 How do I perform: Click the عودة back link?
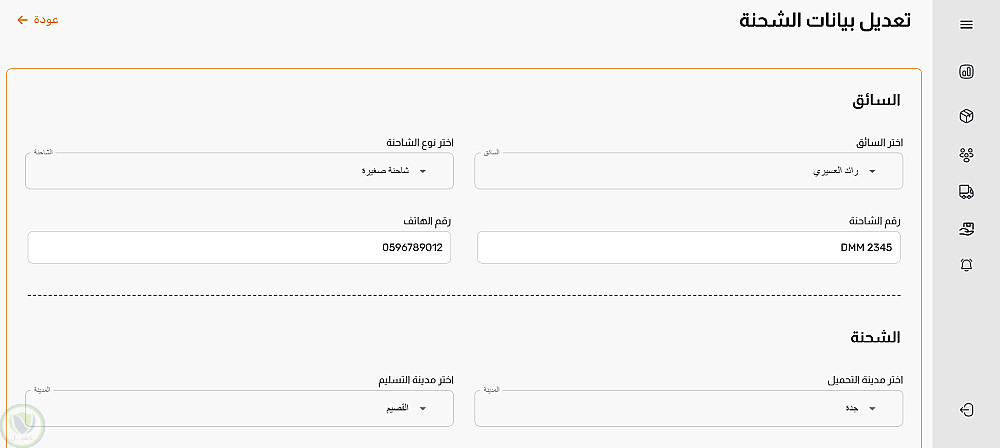point(46,20)
